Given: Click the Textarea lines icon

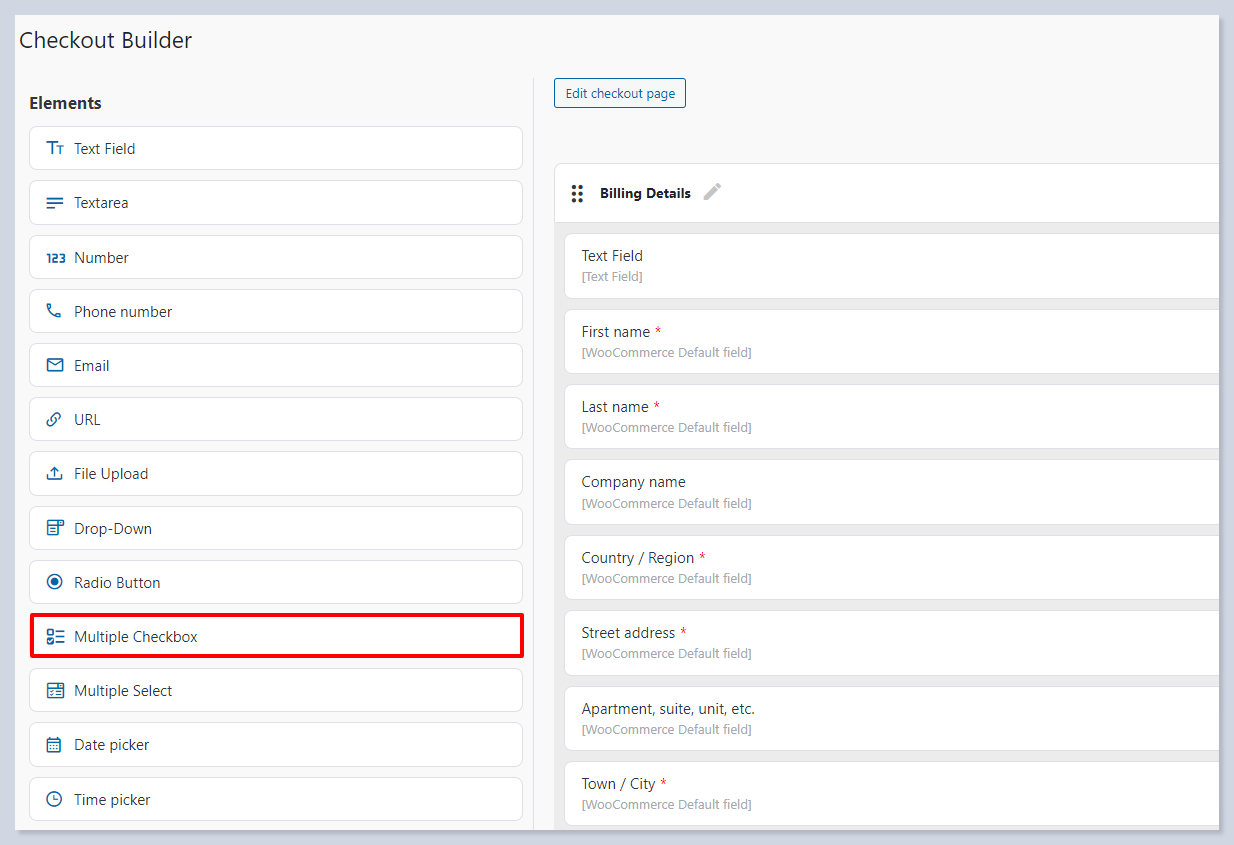Looking at the screenshot, I should tap(55, 203).
